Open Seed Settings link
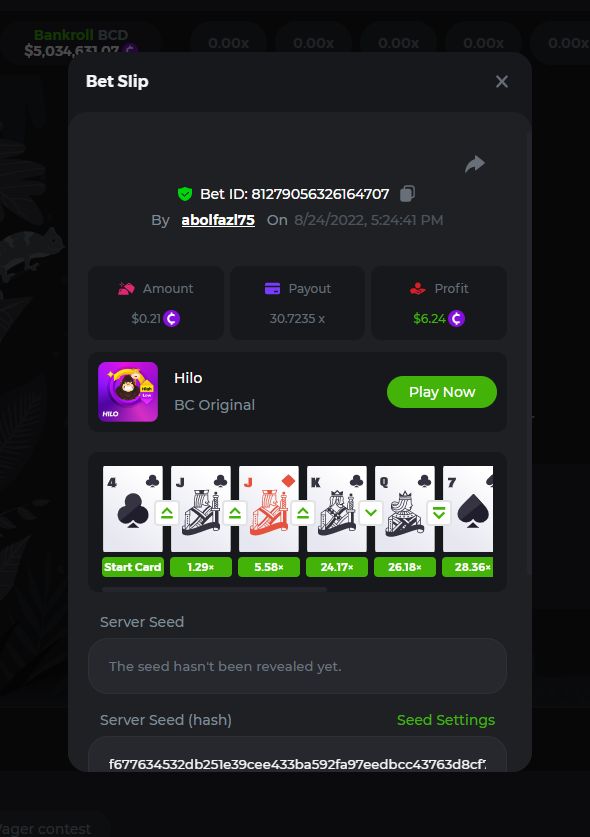The image size is (590, 837). point(446,720)
